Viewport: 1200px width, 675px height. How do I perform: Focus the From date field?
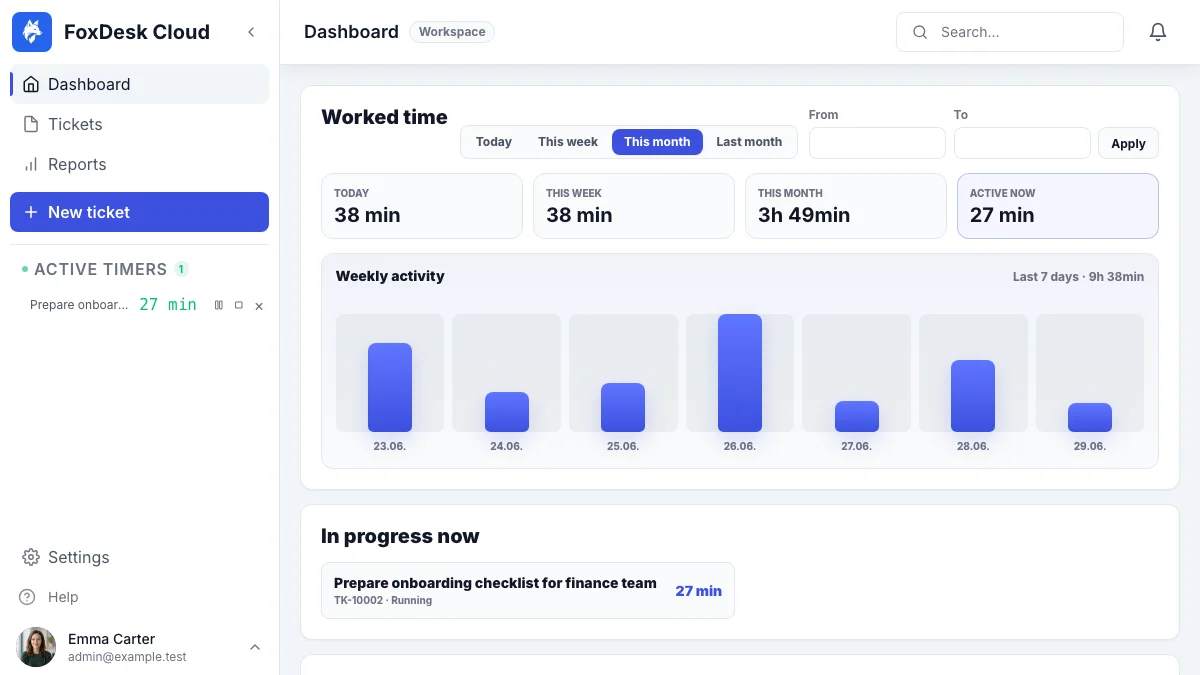877,143
